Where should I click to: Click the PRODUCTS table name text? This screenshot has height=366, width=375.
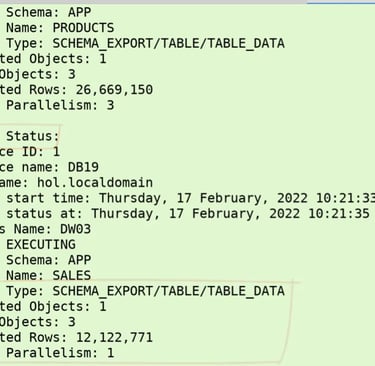pos(83,28)
